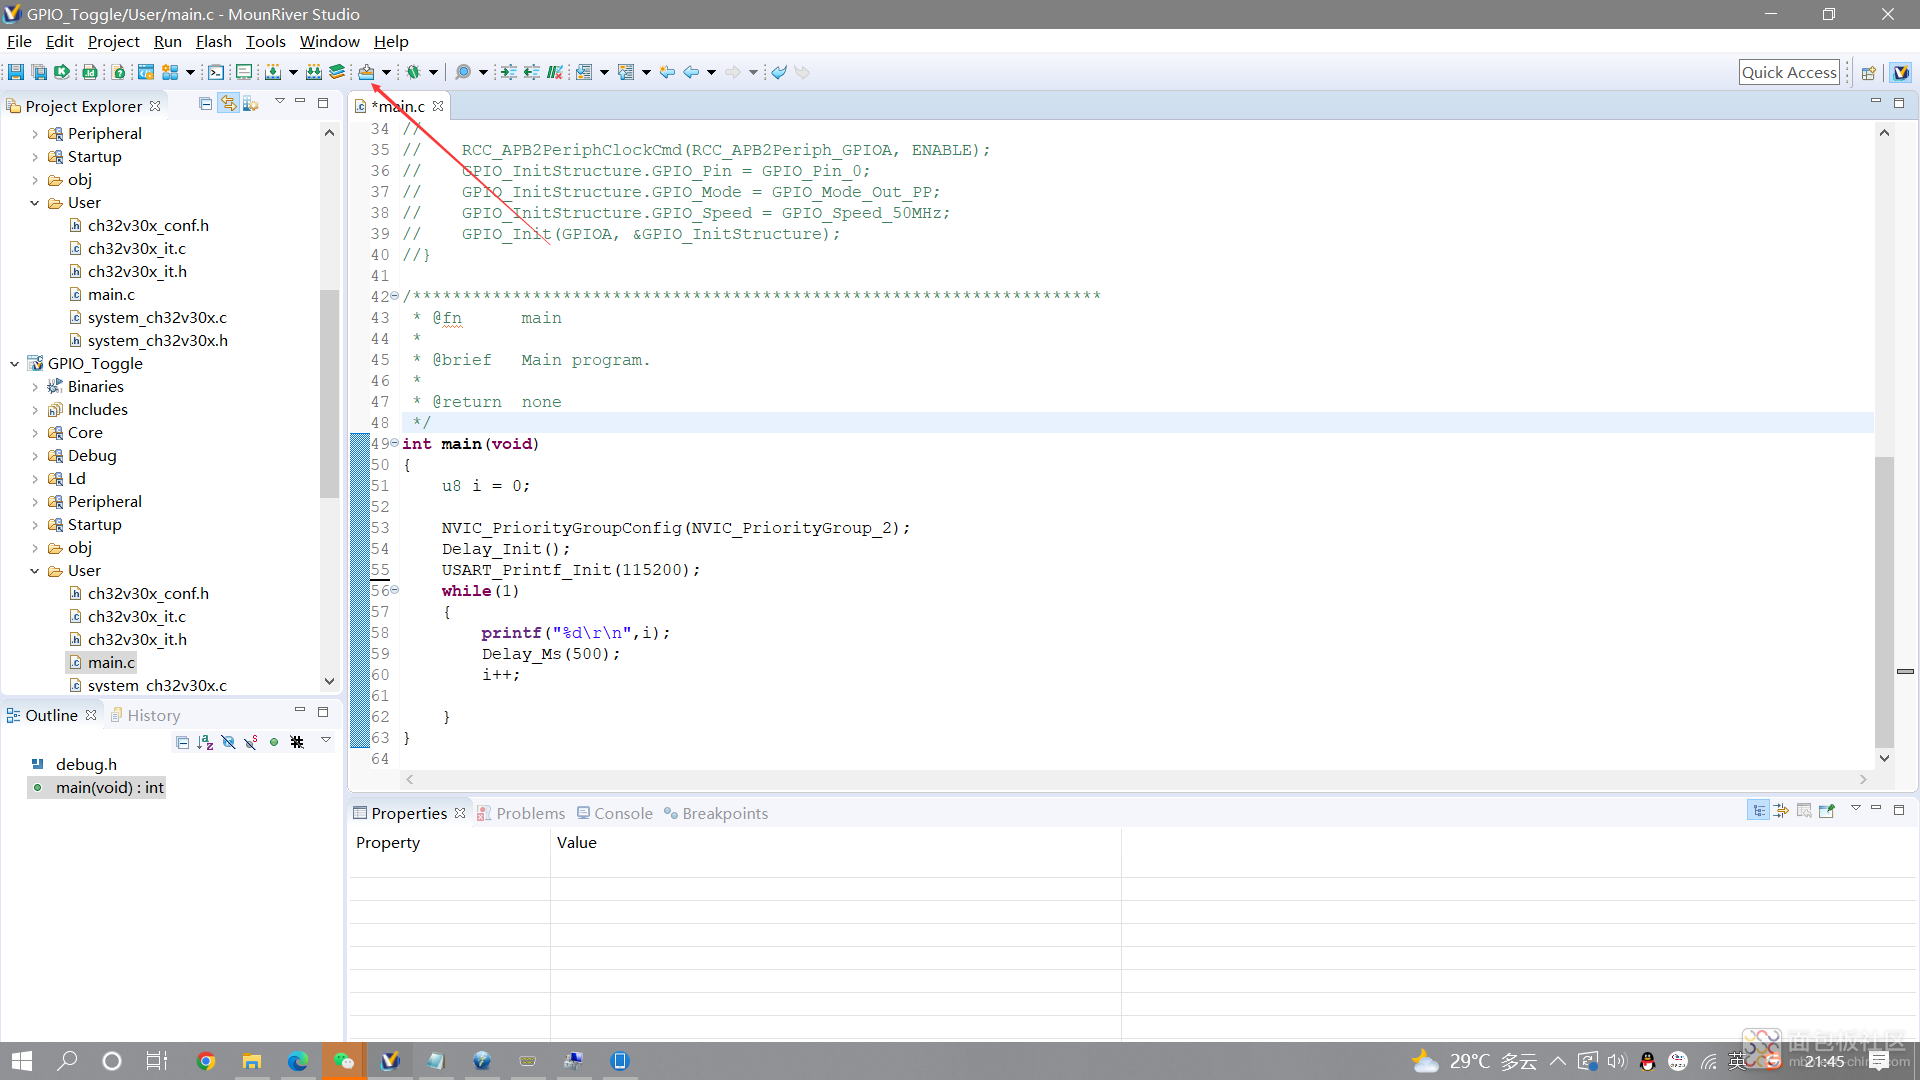The height and width of the screenshot is (1080, 1920).
Task: Click the Save All toolbar icon
Action: coord(39,72)
